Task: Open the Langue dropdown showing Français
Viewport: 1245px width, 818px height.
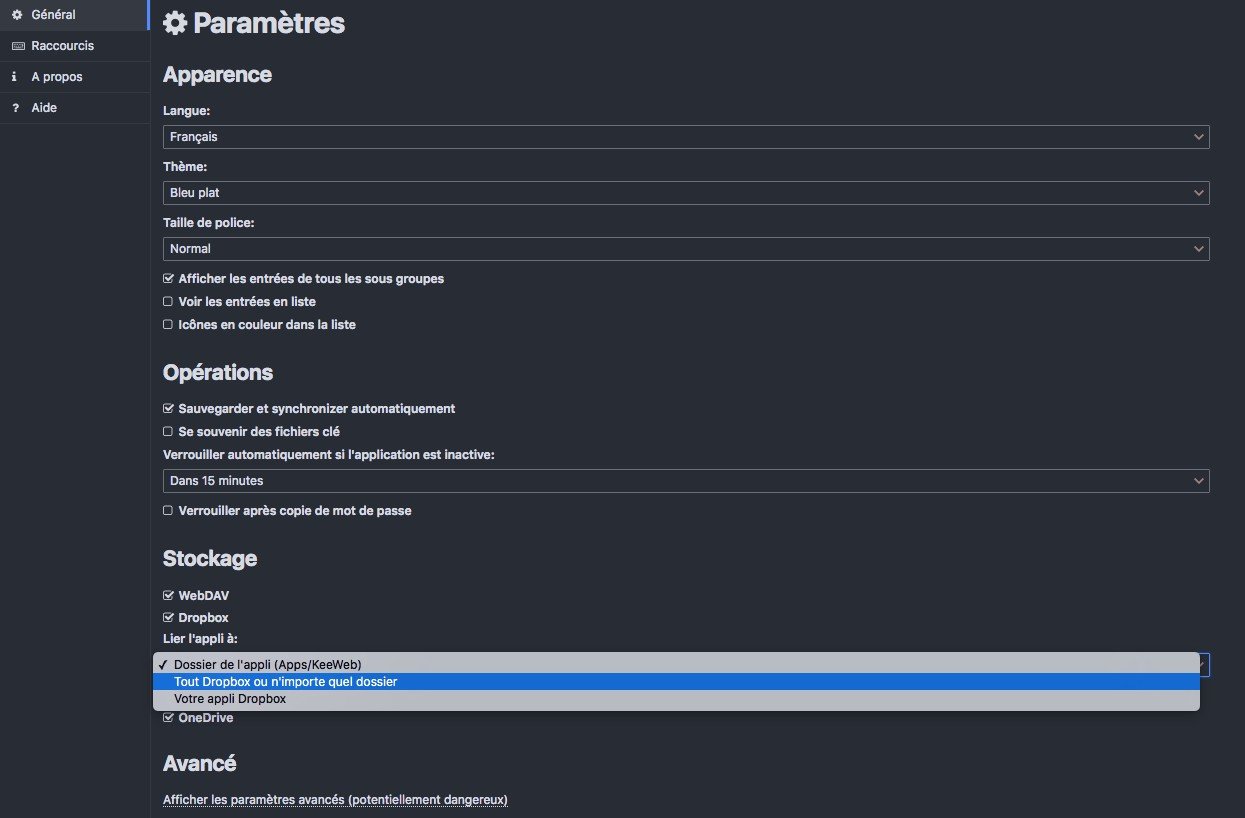Action: tap(686, 137)
